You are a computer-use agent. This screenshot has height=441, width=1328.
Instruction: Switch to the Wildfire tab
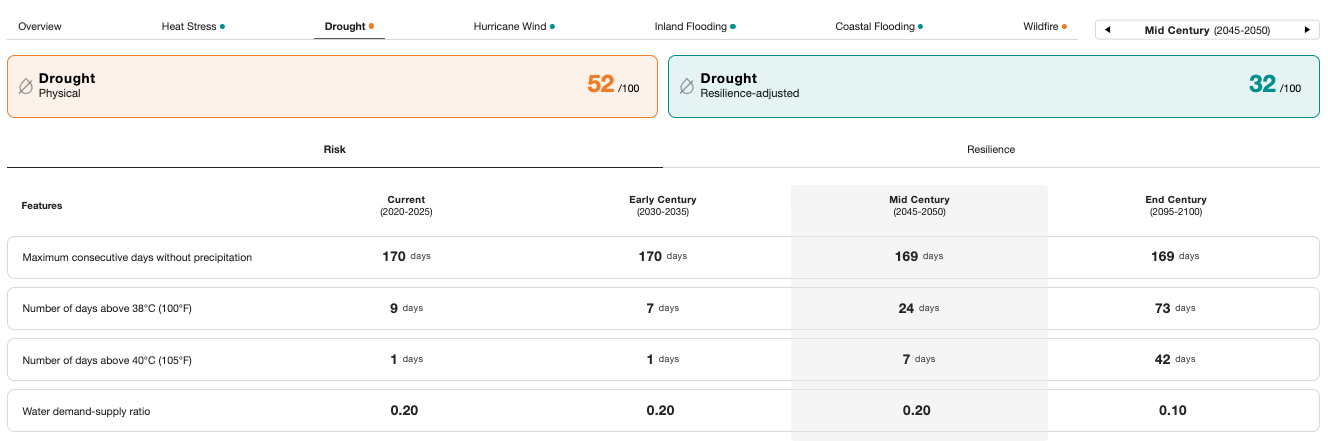pyautogui.click(x=1045, y=27)
